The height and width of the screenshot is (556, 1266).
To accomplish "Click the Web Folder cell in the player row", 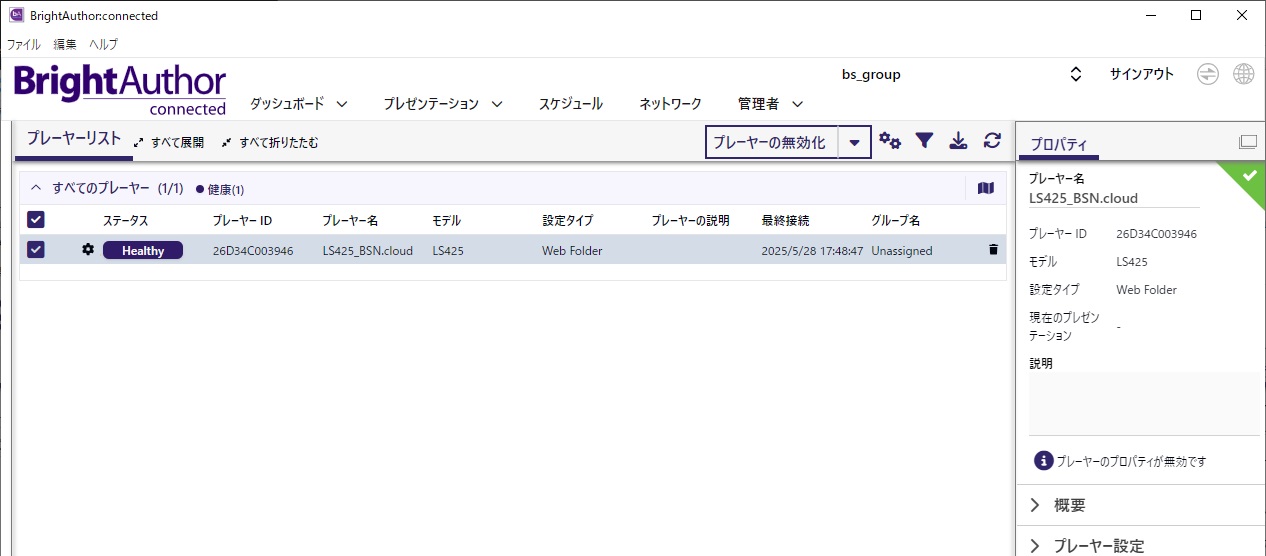I will click(572, 251).
